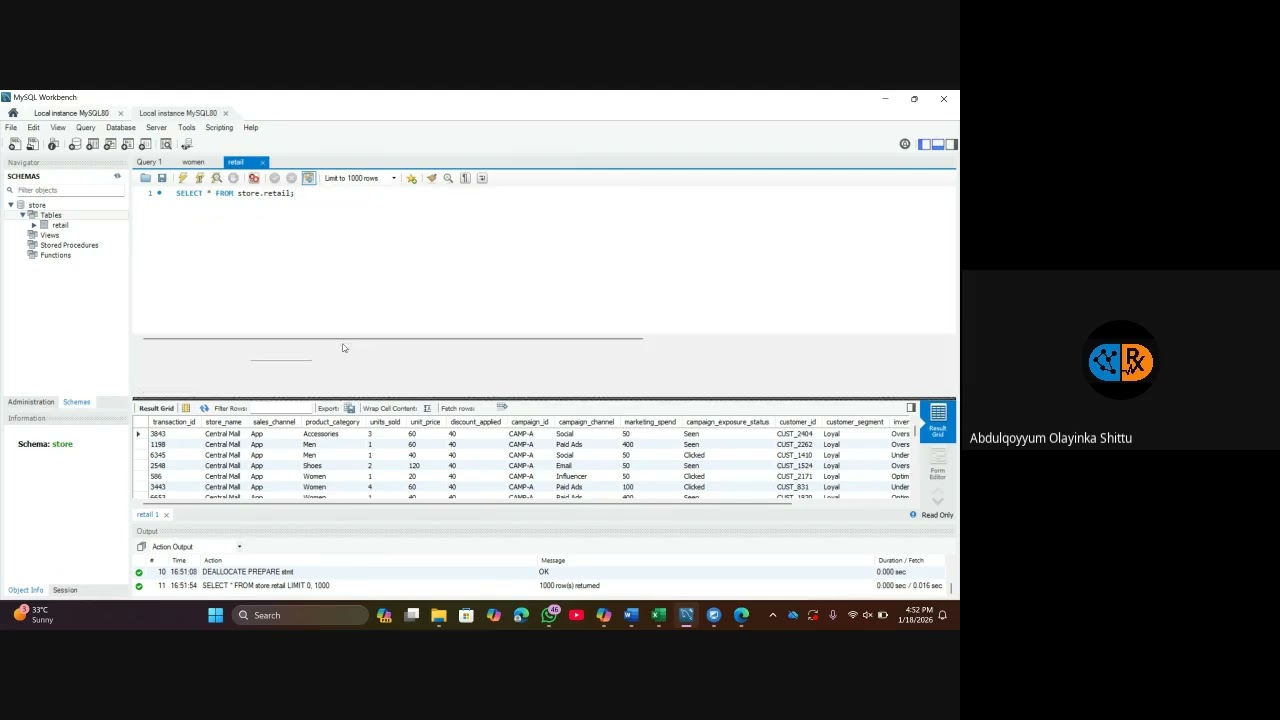Click the Filter Rows input field
1280x720 pixels.
[x=280, y=408]
